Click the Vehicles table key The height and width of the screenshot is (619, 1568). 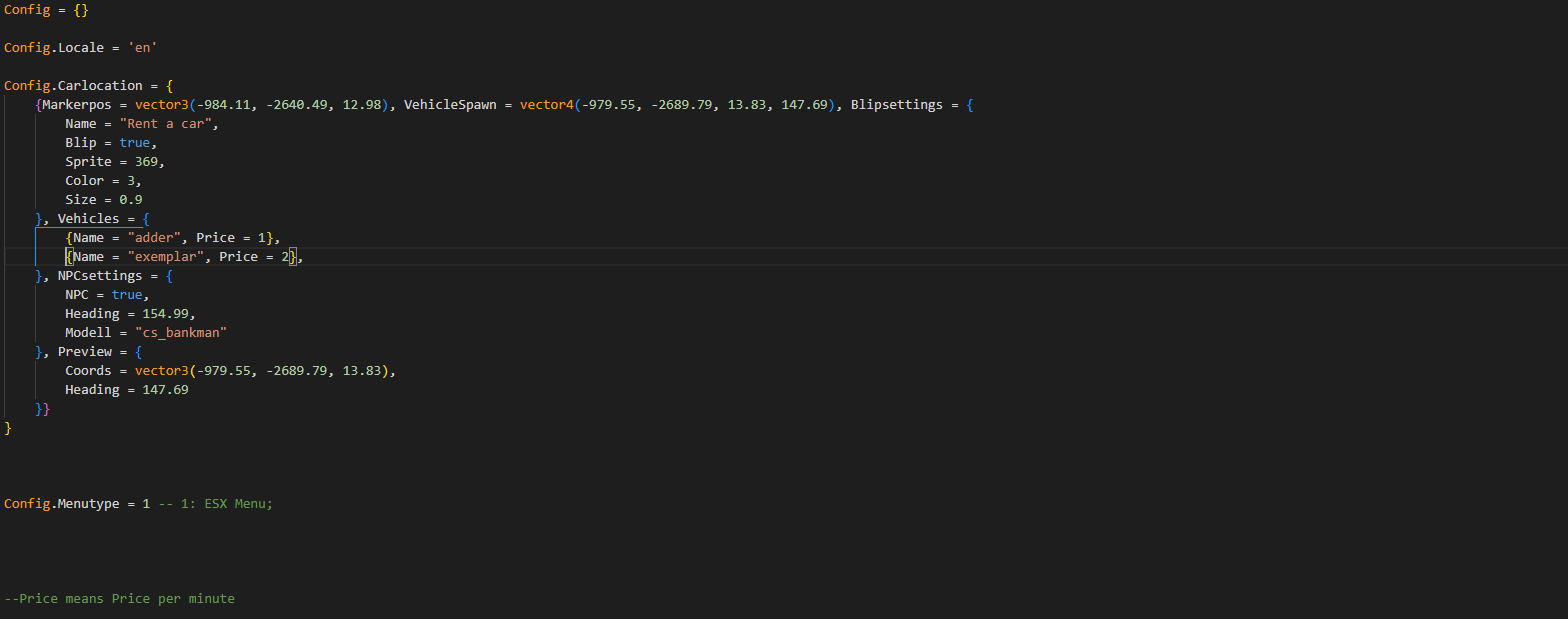(89, 219)
